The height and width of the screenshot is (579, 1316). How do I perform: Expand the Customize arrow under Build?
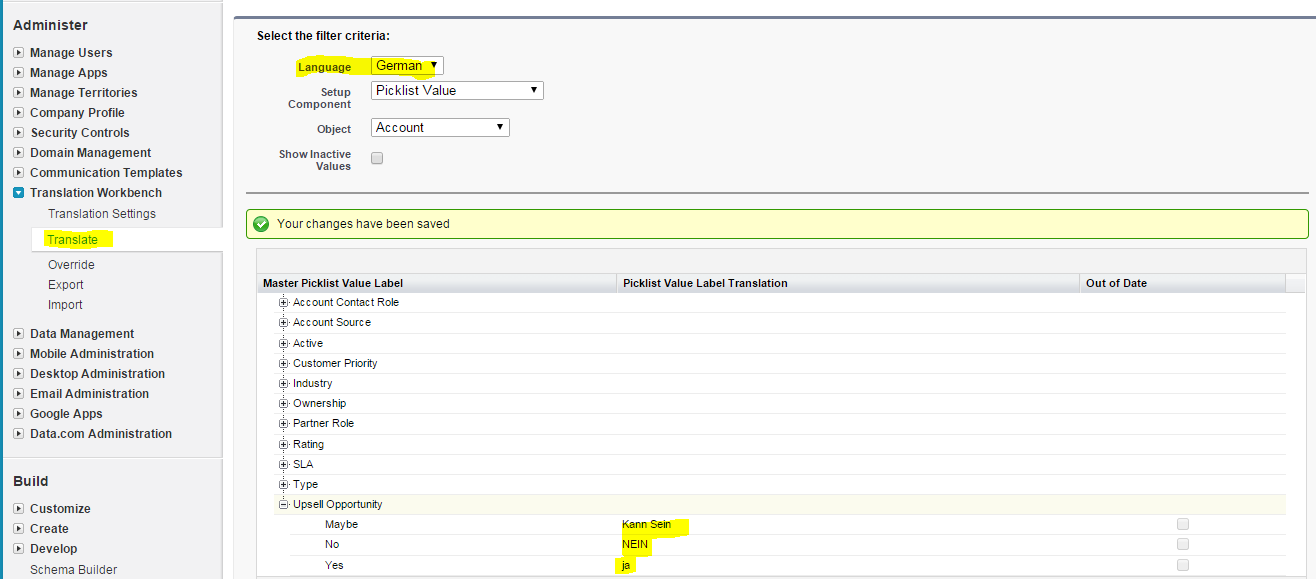coord(19,509)
